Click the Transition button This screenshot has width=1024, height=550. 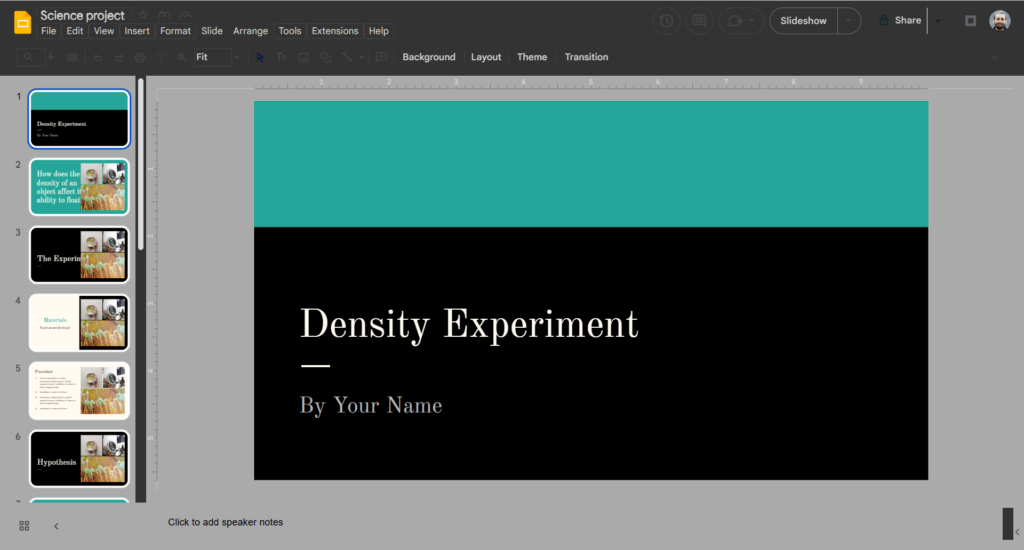pyautogui.click(x=586, y=57)
